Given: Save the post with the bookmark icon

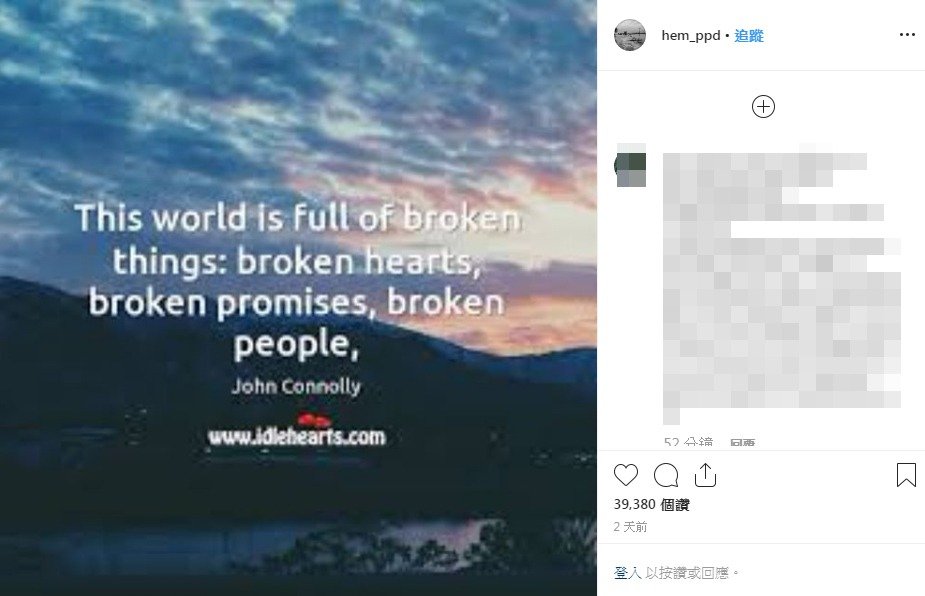Looking at the screenshot, I should (x=906, y=475).
